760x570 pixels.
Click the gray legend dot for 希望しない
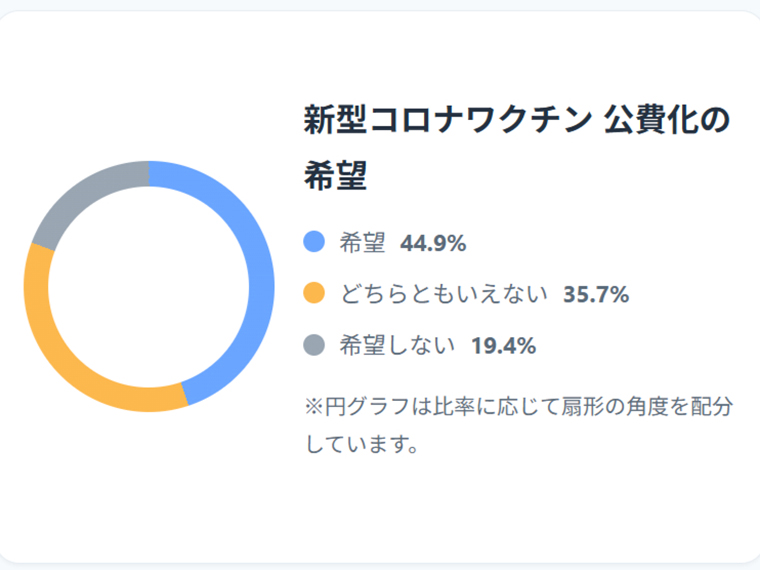(x=314, y=346)
